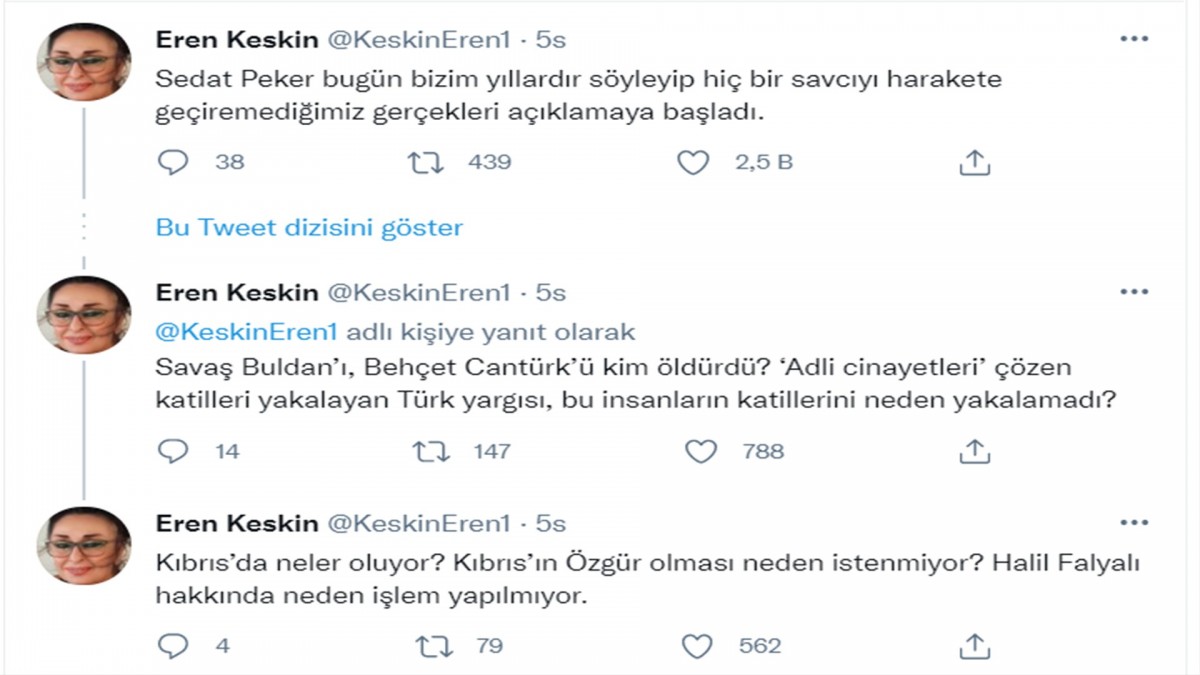The height and width of the screenshot is (675, 1200).
Task: Open more options menu on first tweet
Action: coord(1133,40)
